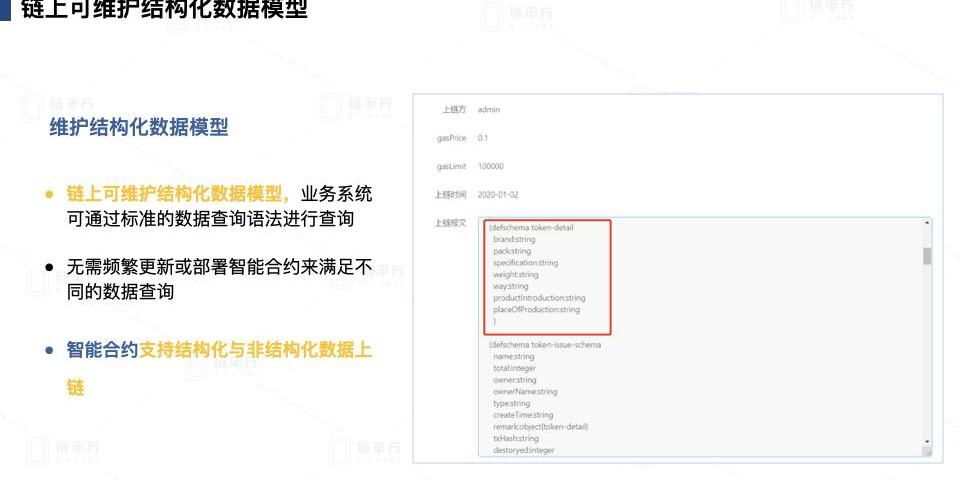Screen dimensions: 960x480
Task: Click the textarea scrollbar down arrow
Action: [x=927, y=441]
